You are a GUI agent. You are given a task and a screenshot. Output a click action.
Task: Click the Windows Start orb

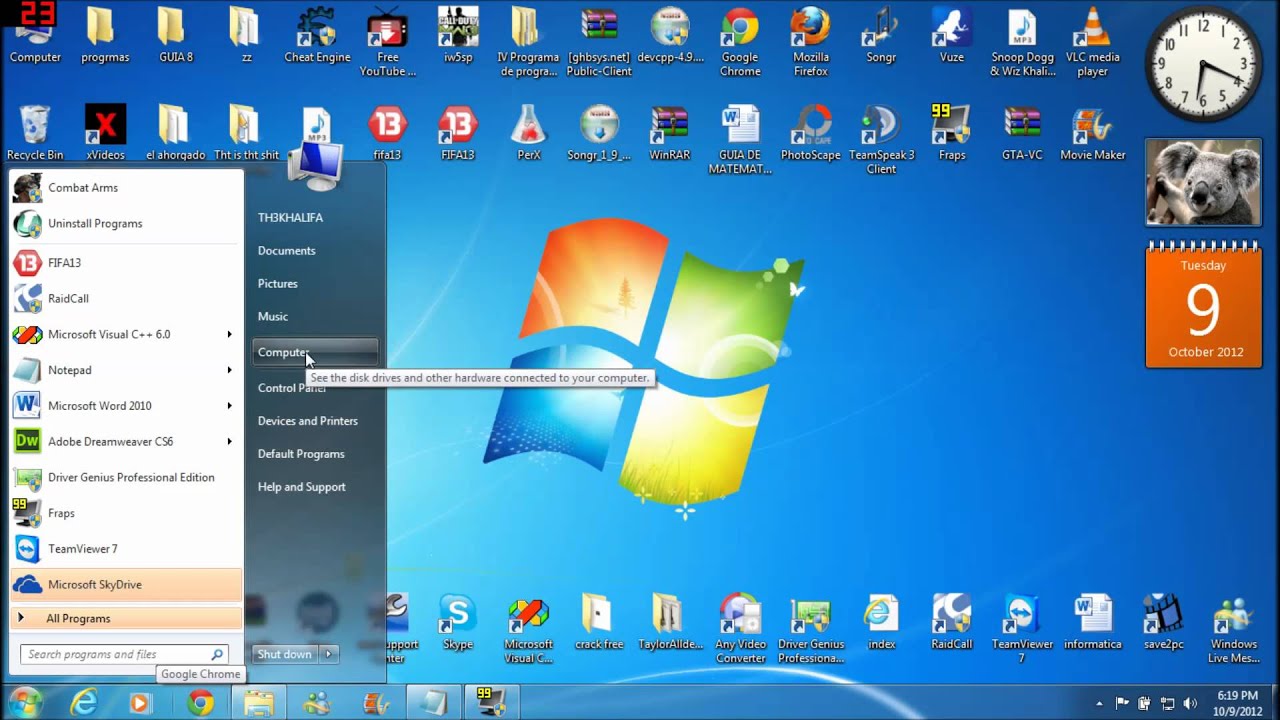coord(26,702)
